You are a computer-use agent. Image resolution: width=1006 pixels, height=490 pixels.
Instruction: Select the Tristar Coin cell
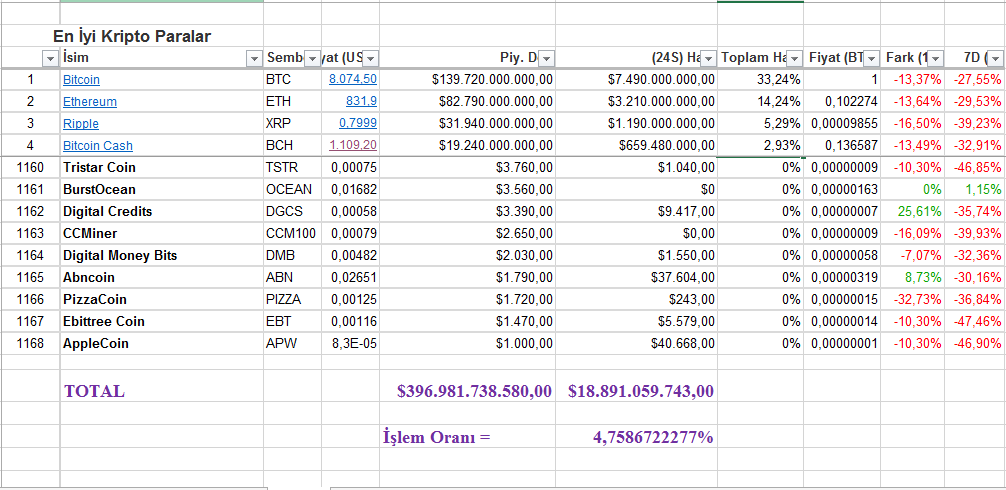click(162, 168)
